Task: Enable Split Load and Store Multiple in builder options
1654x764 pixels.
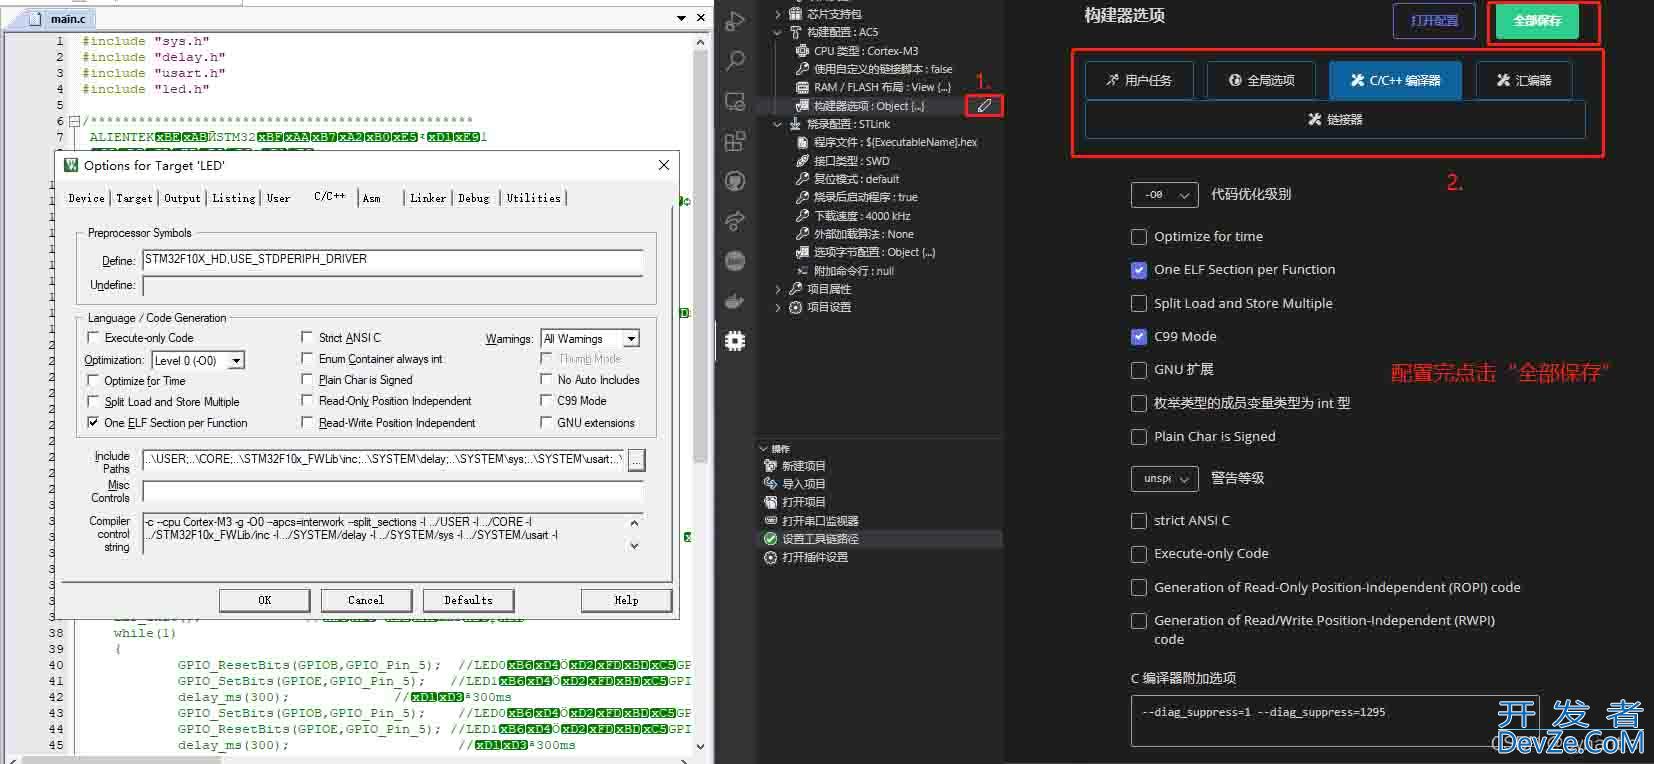Action: tap(1138, 303)
